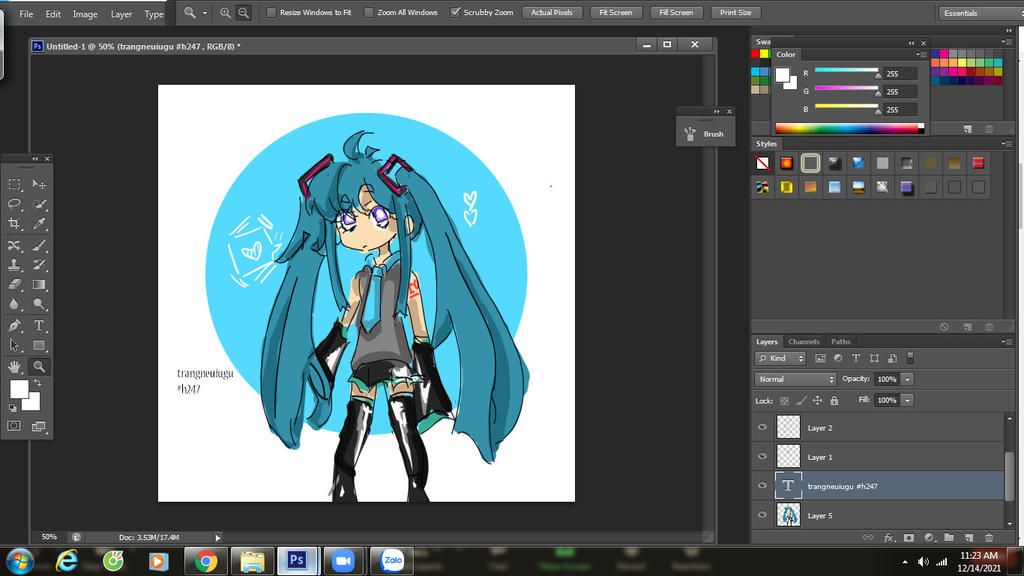This screenshot has width=1024, height=576.
Task: Select the History Brush tool
Action: (x=39, y=265)
